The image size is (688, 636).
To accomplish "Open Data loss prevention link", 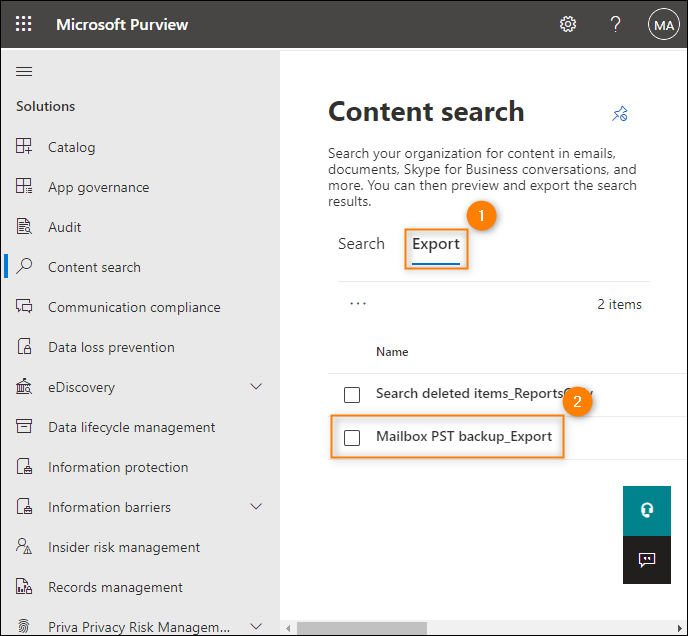I will tap(111, 347).
